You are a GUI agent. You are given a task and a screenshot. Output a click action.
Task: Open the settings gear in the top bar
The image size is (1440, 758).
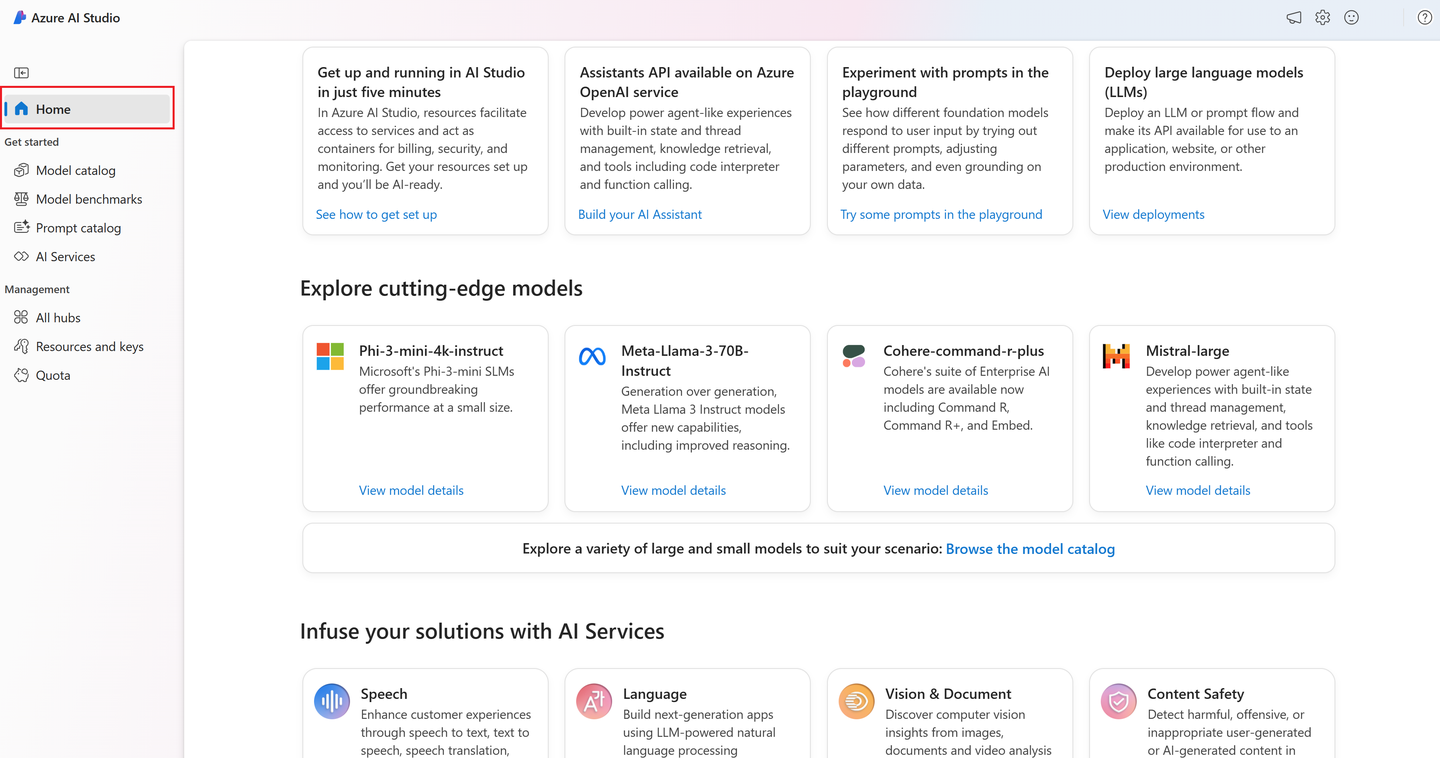1322,17
